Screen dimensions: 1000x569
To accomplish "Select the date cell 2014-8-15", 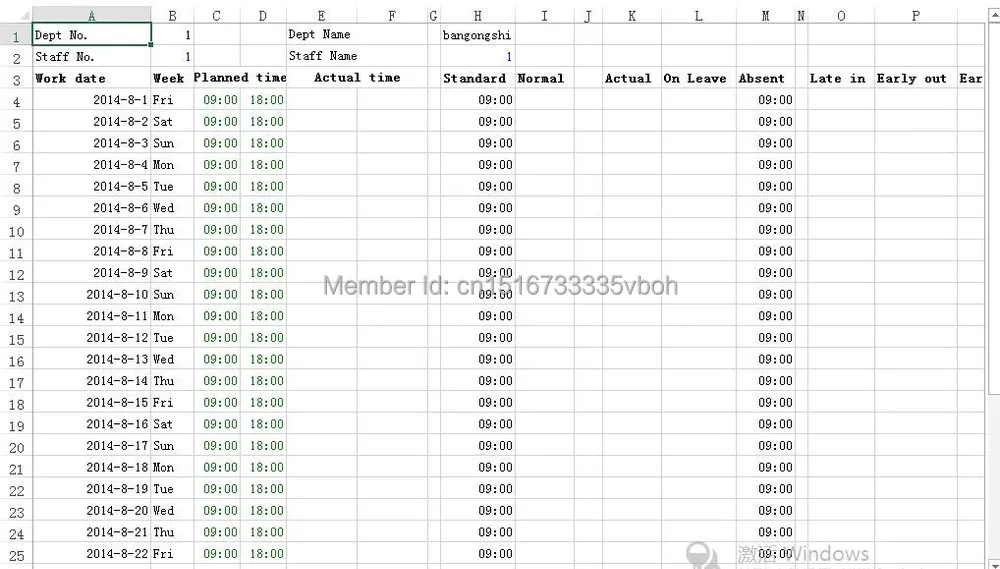I will 91,403.
